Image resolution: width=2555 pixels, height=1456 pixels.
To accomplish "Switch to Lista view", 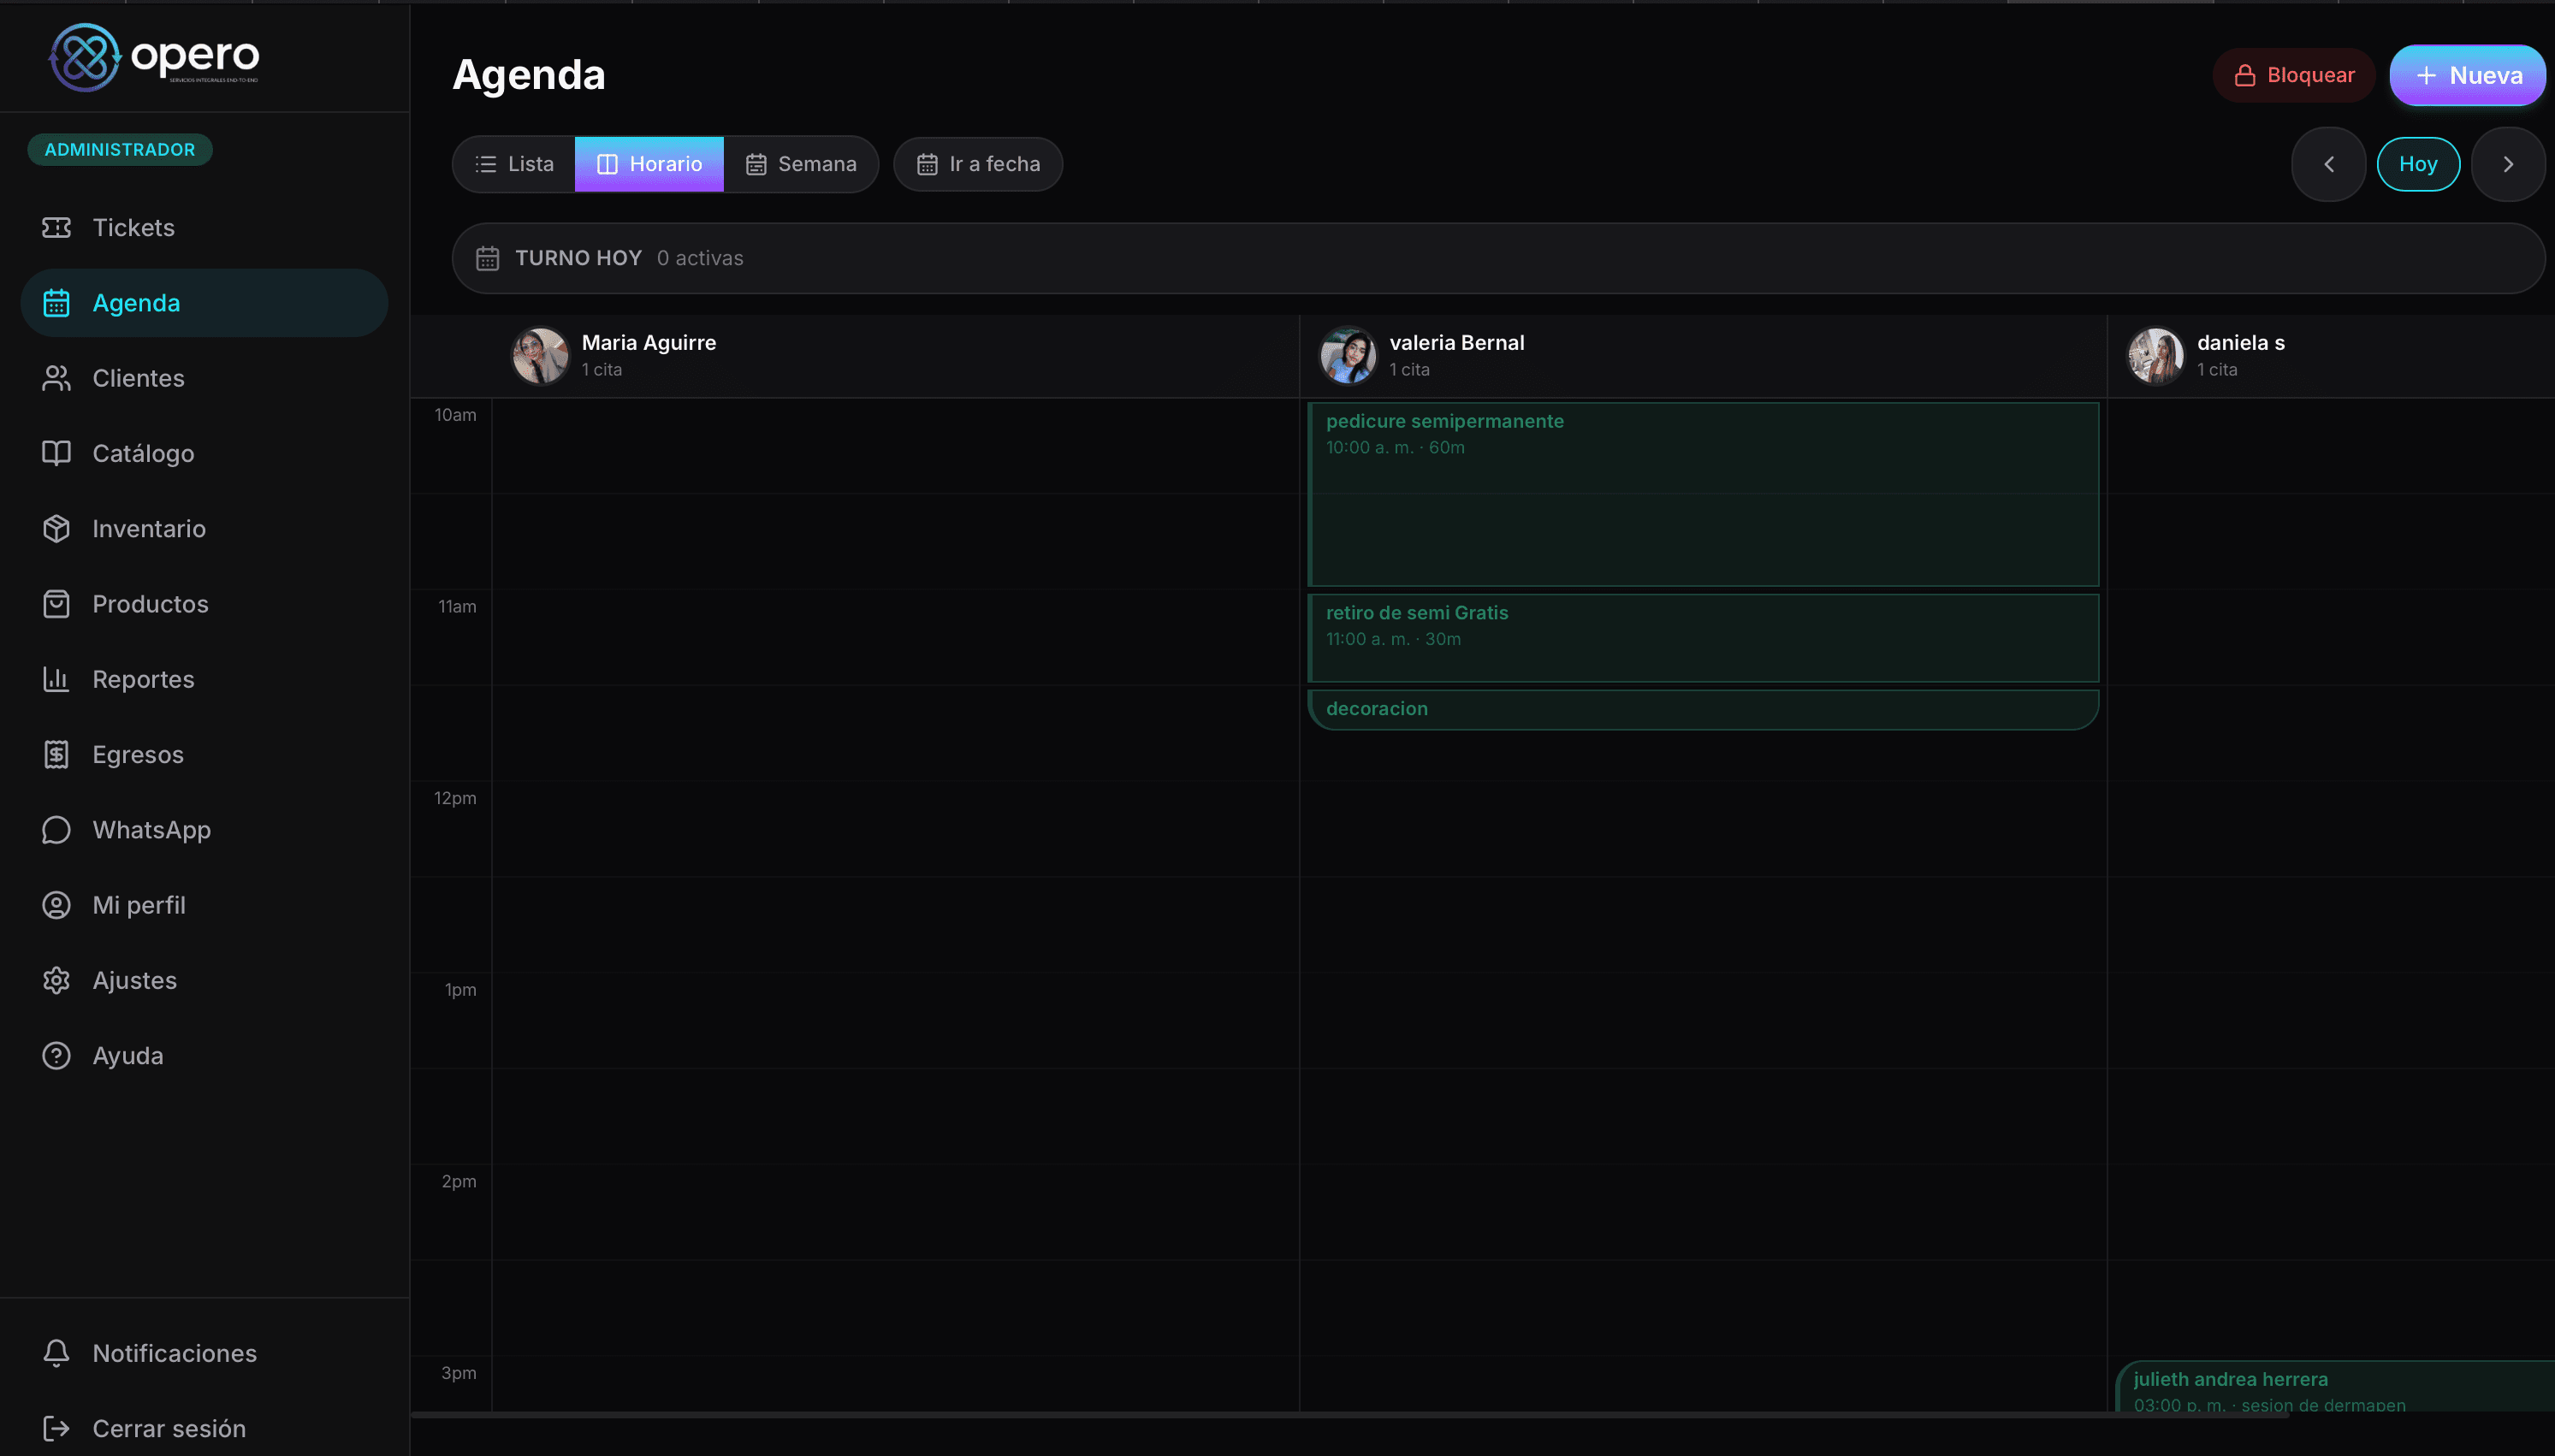I will click(x=514, y=164).
